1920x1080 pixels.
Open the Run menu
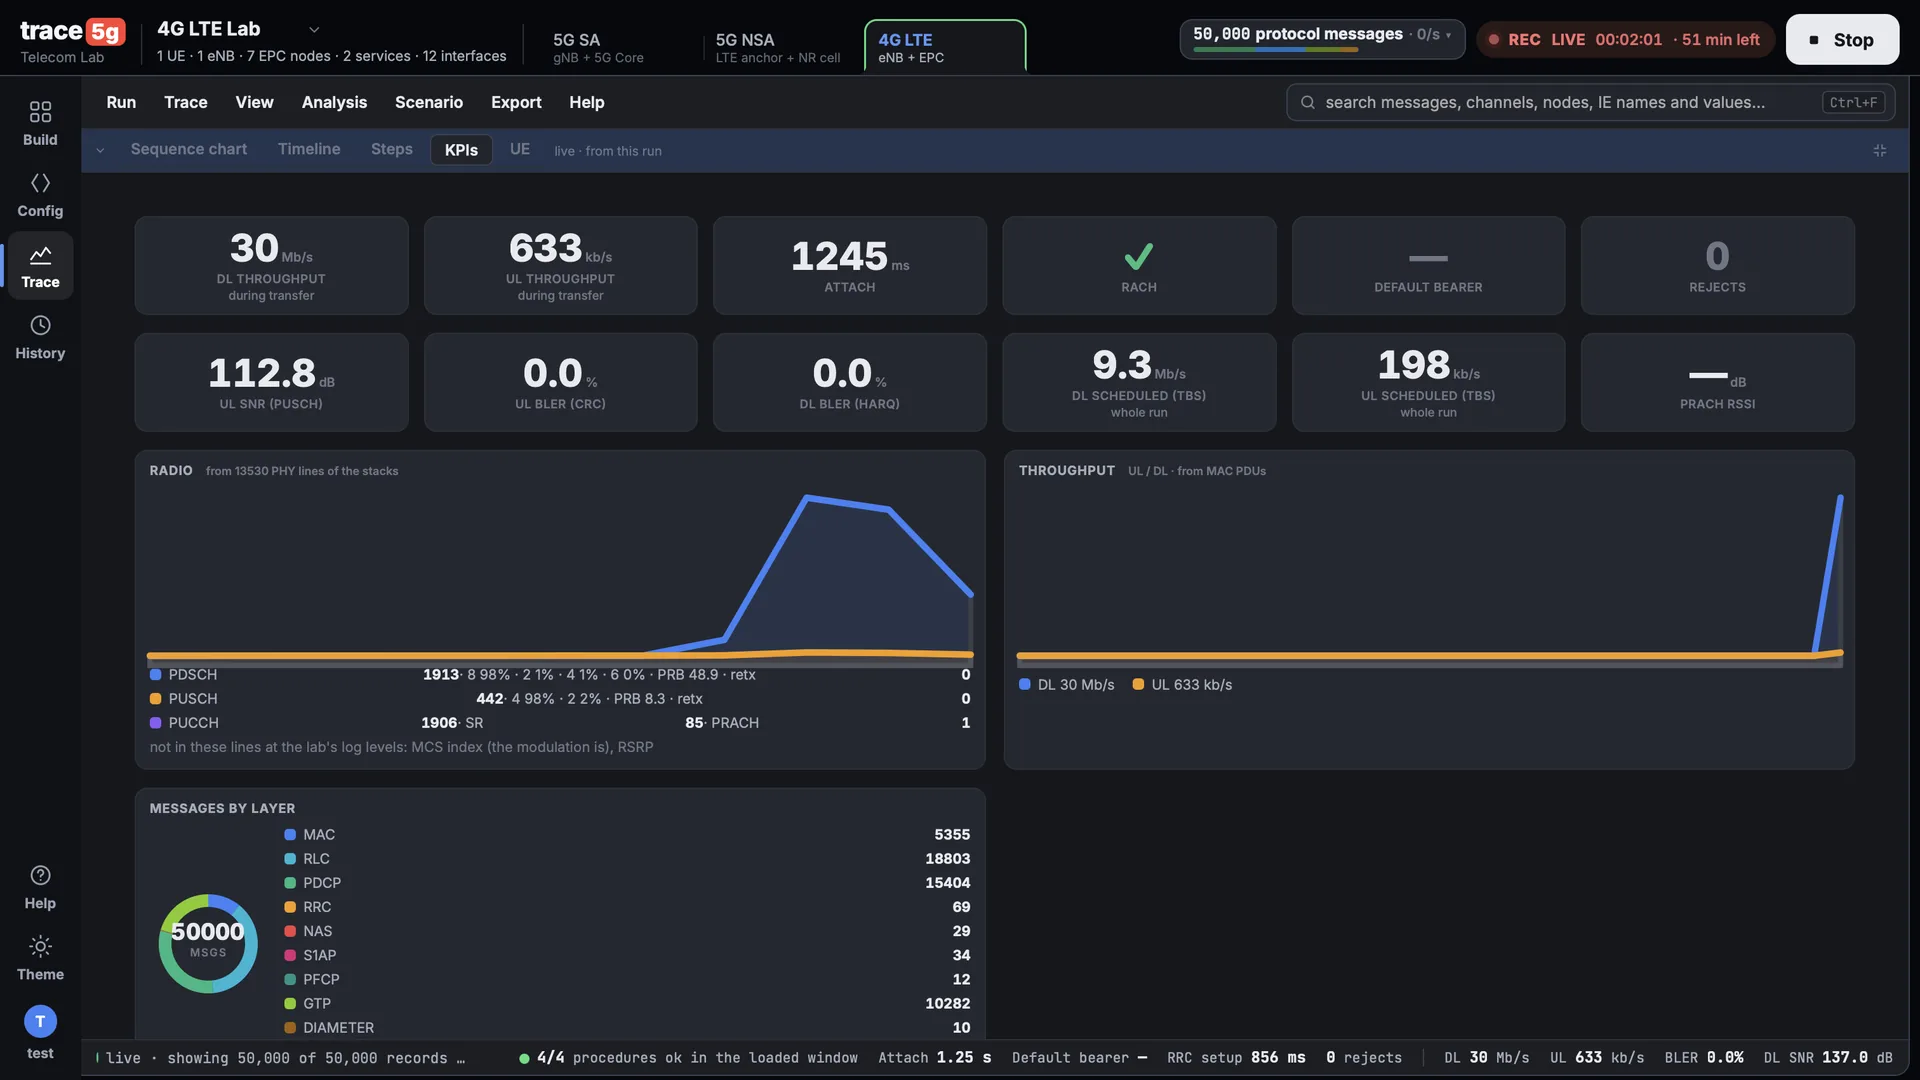(121, 102)
